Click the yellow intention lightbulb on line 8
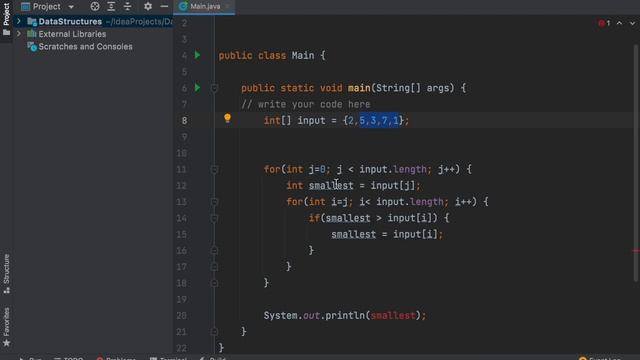 coord(227,118)
